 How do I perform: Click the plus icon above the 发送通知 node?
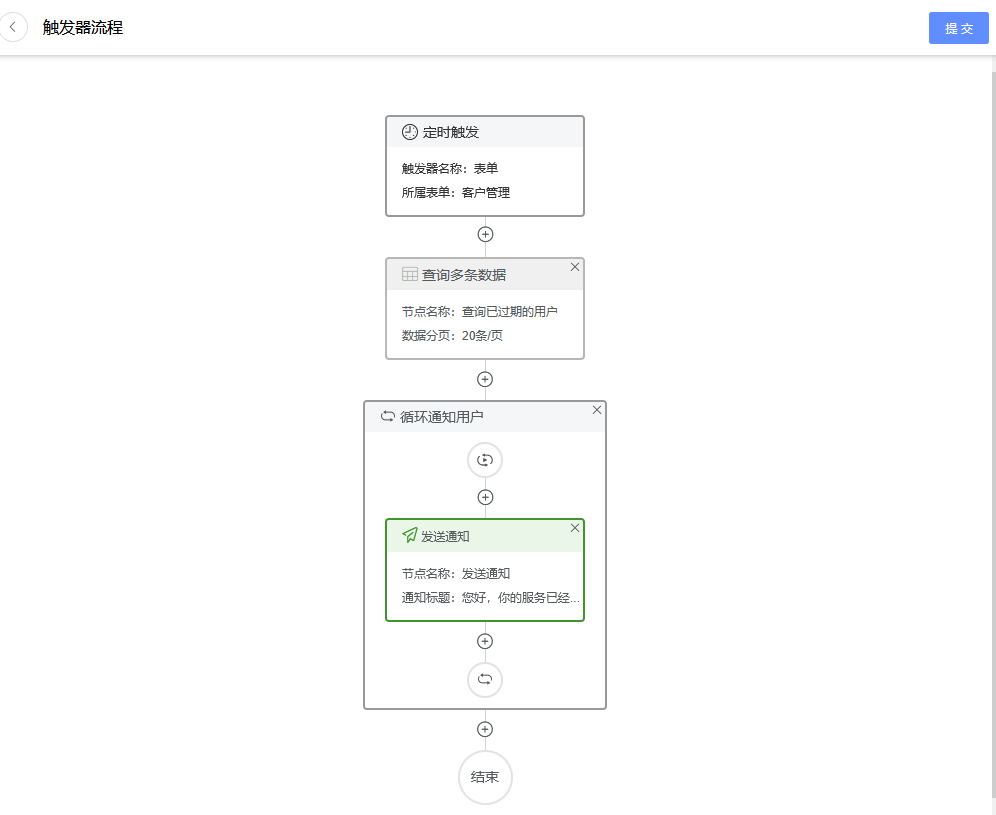coord(485,497)
